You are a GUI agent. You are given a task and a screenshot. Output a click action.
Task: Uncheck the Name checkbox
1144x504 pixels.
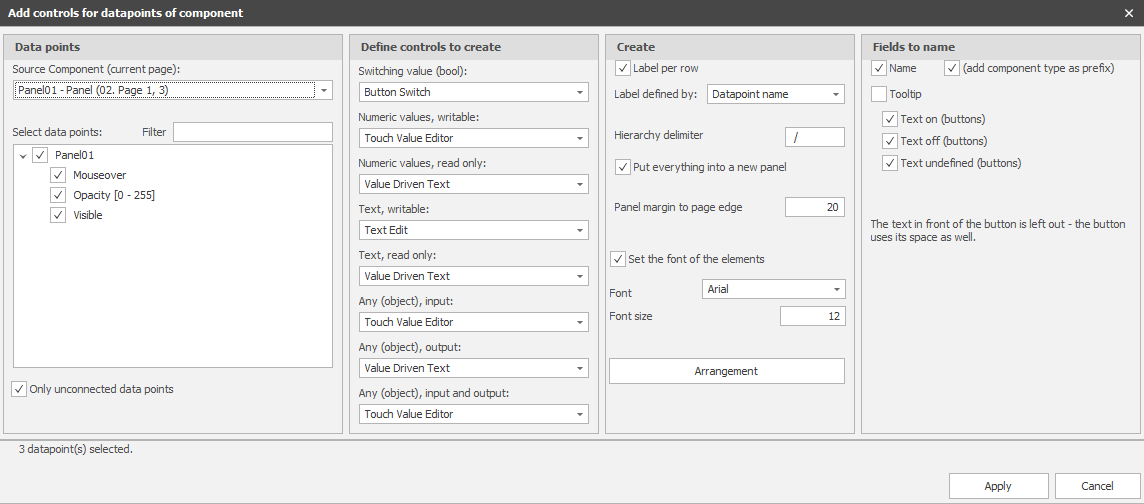click(879, 68)
